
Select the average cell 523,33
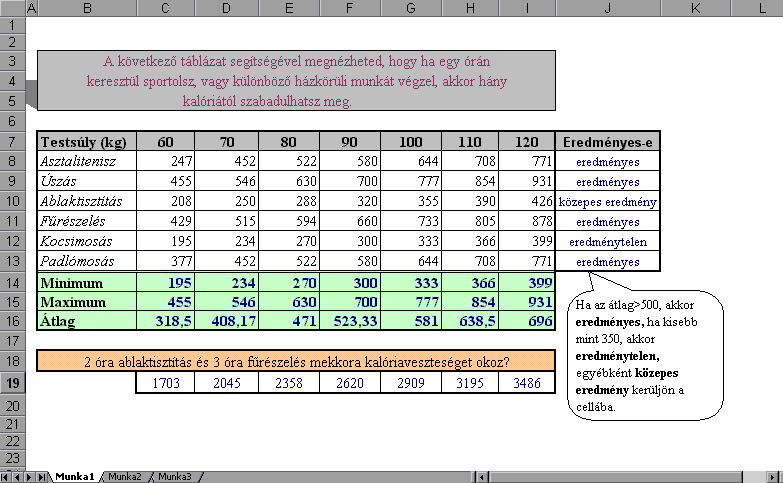tap(350, 321)
